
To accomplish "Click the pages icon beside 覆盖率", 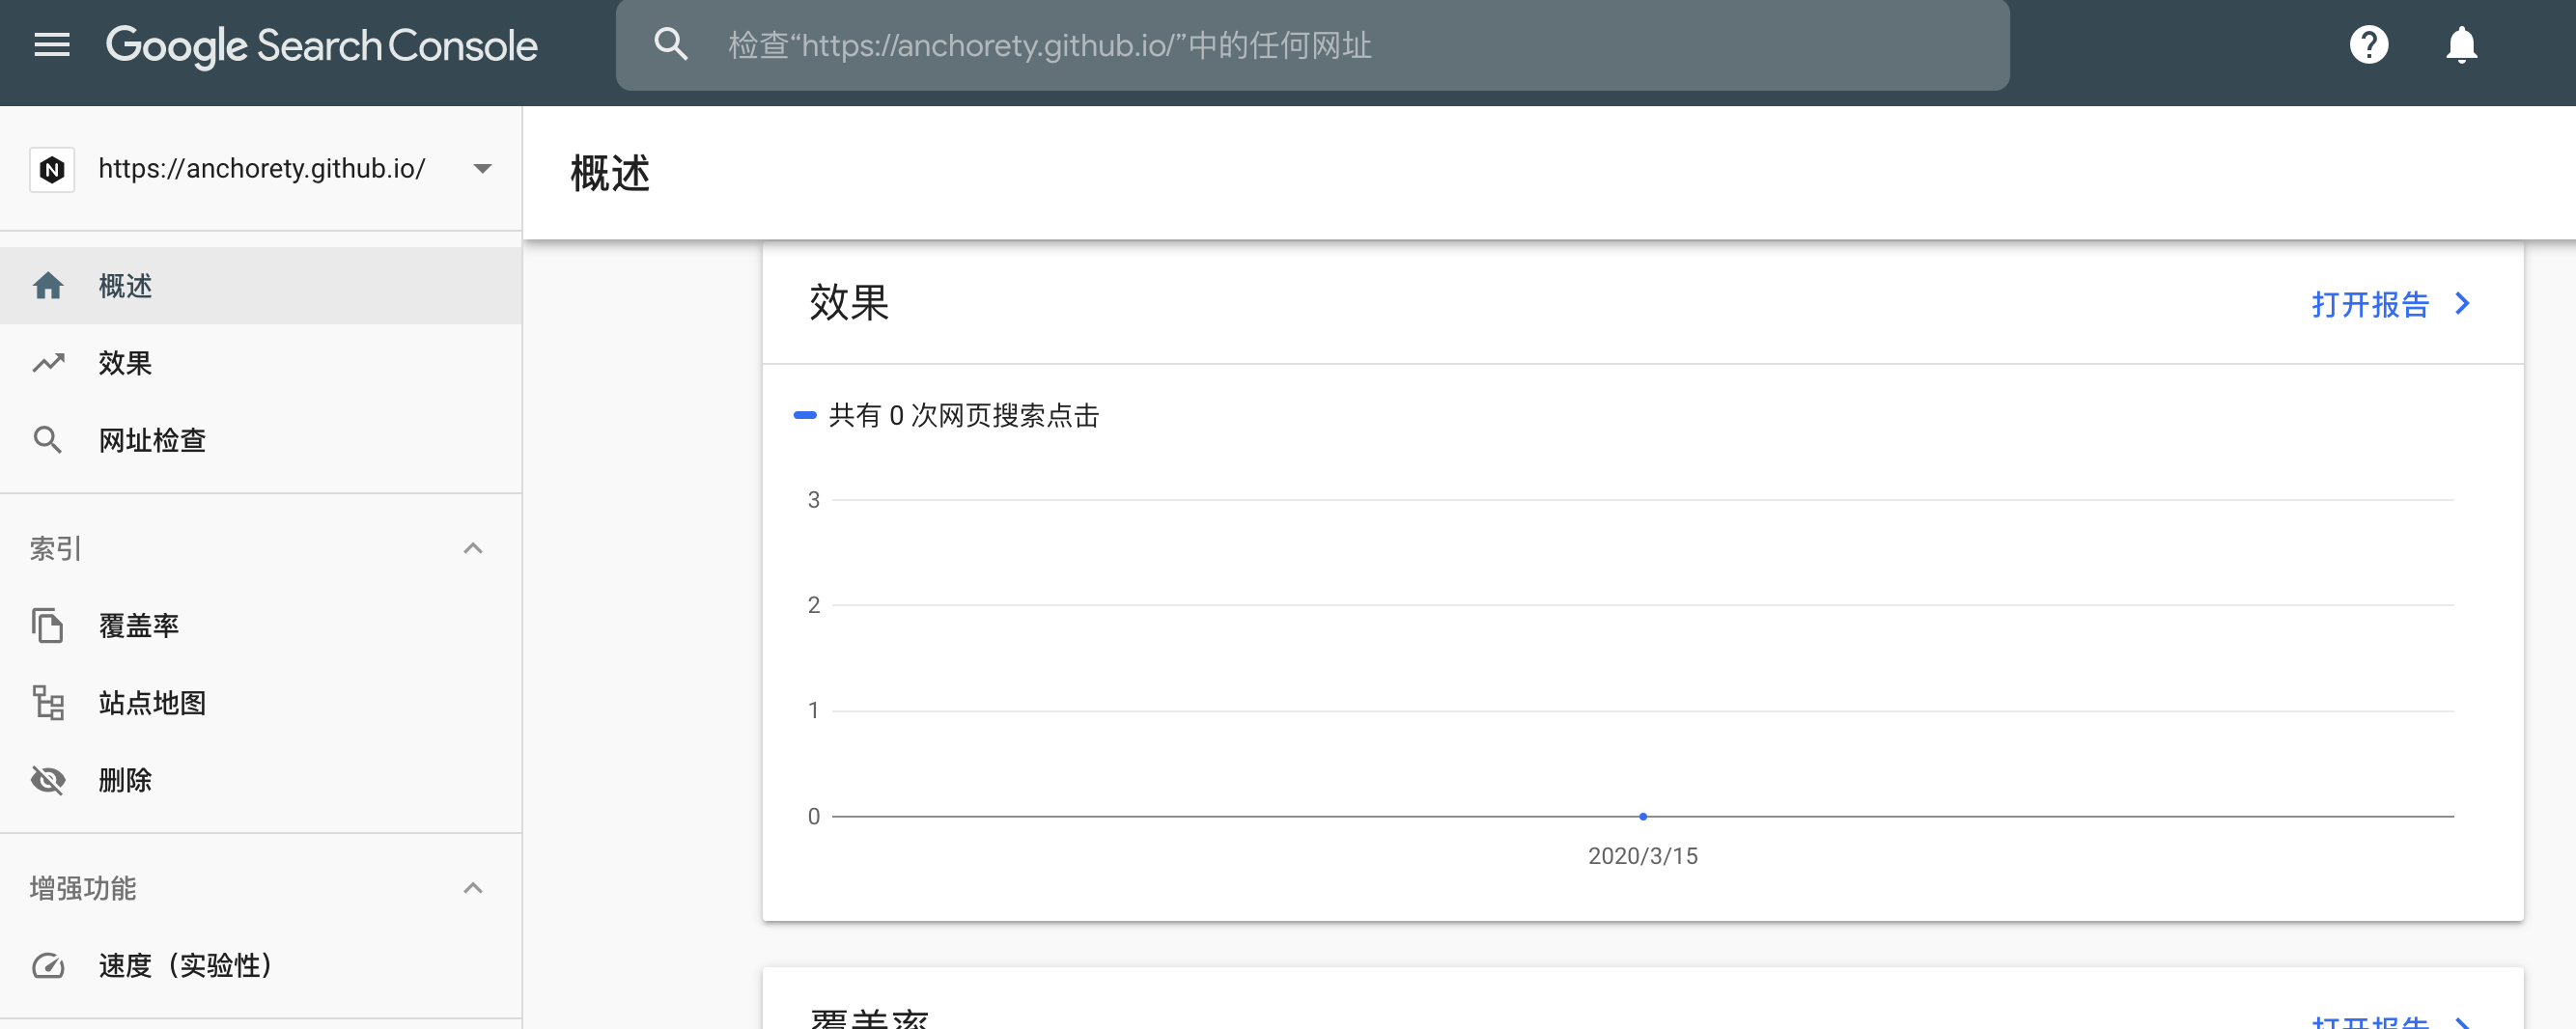I will pyautogui.click(x=48, y=626).
